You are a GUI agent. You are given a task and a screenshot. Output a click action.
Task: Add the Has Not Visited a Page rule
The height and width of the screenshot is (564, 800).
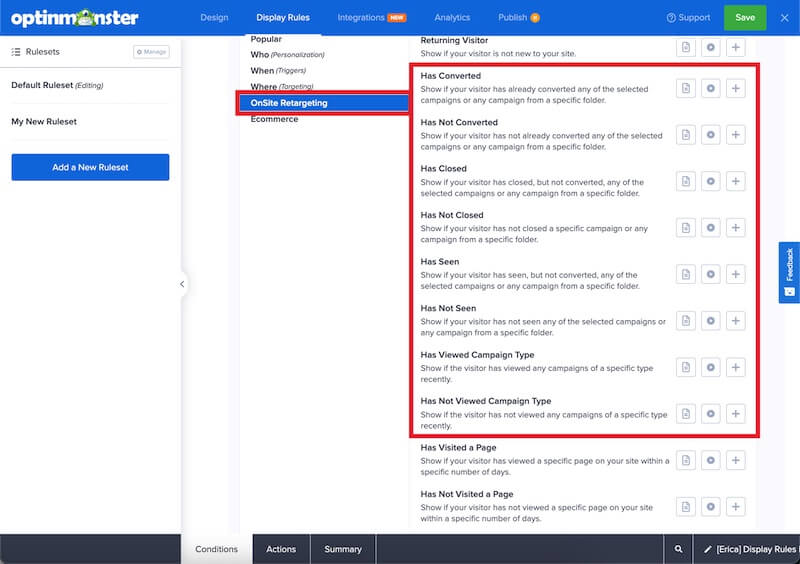735,506
